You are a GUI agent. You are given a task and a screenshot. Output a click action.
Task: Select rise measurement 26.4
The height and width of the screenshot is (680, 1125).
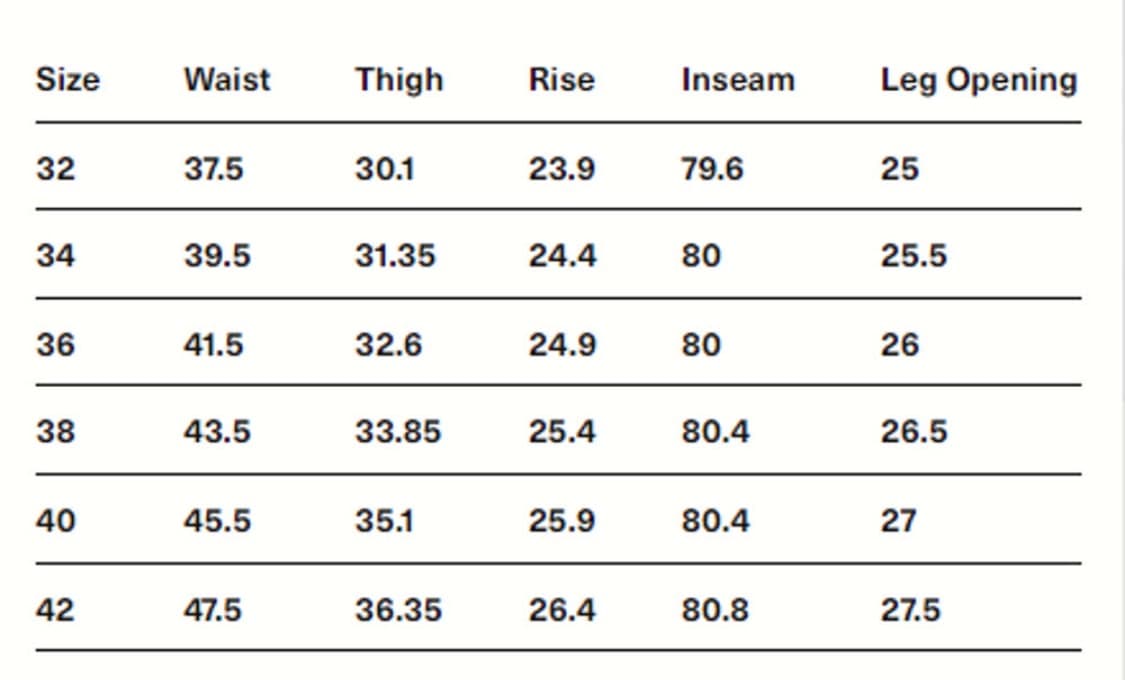click(x=562, y=610)
